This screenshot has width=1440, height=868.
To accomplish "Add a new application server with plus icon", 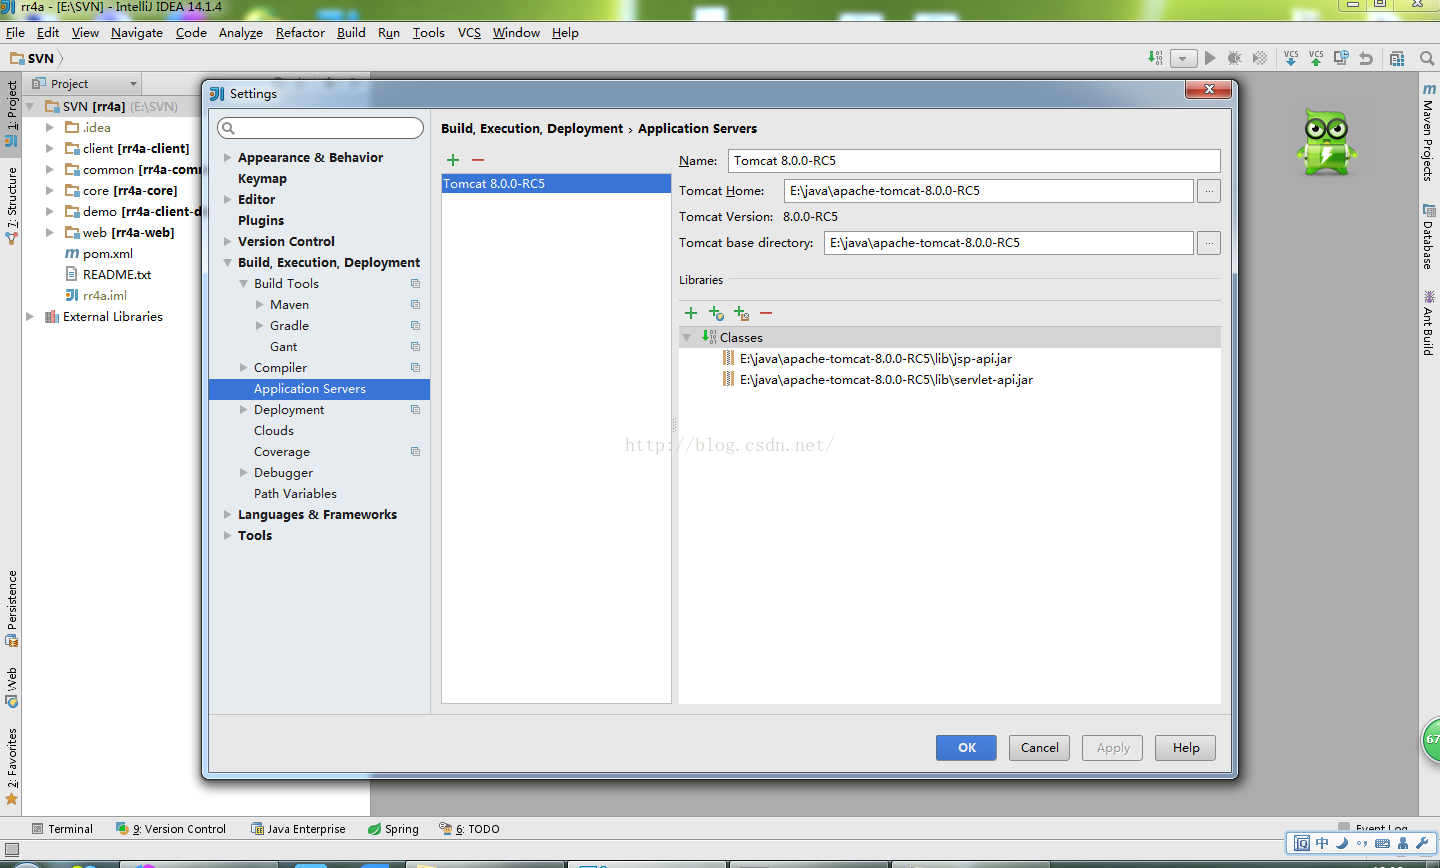I will [453, 160].
